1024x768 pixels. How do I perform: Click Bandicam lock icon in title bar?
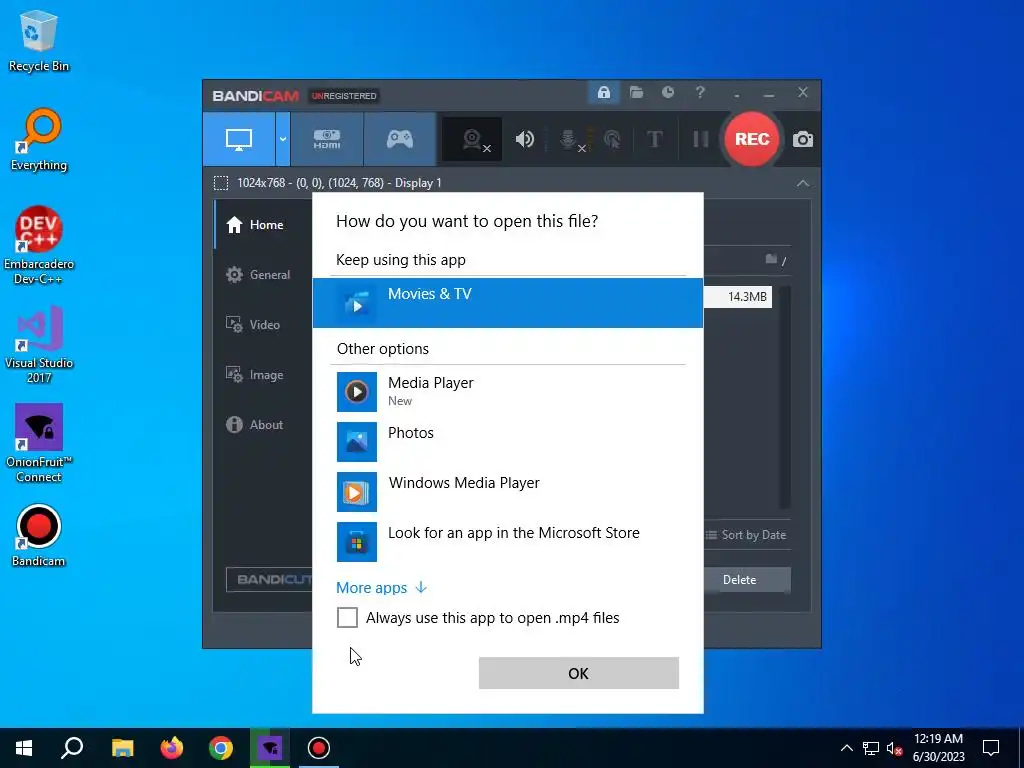pos(603,93)
